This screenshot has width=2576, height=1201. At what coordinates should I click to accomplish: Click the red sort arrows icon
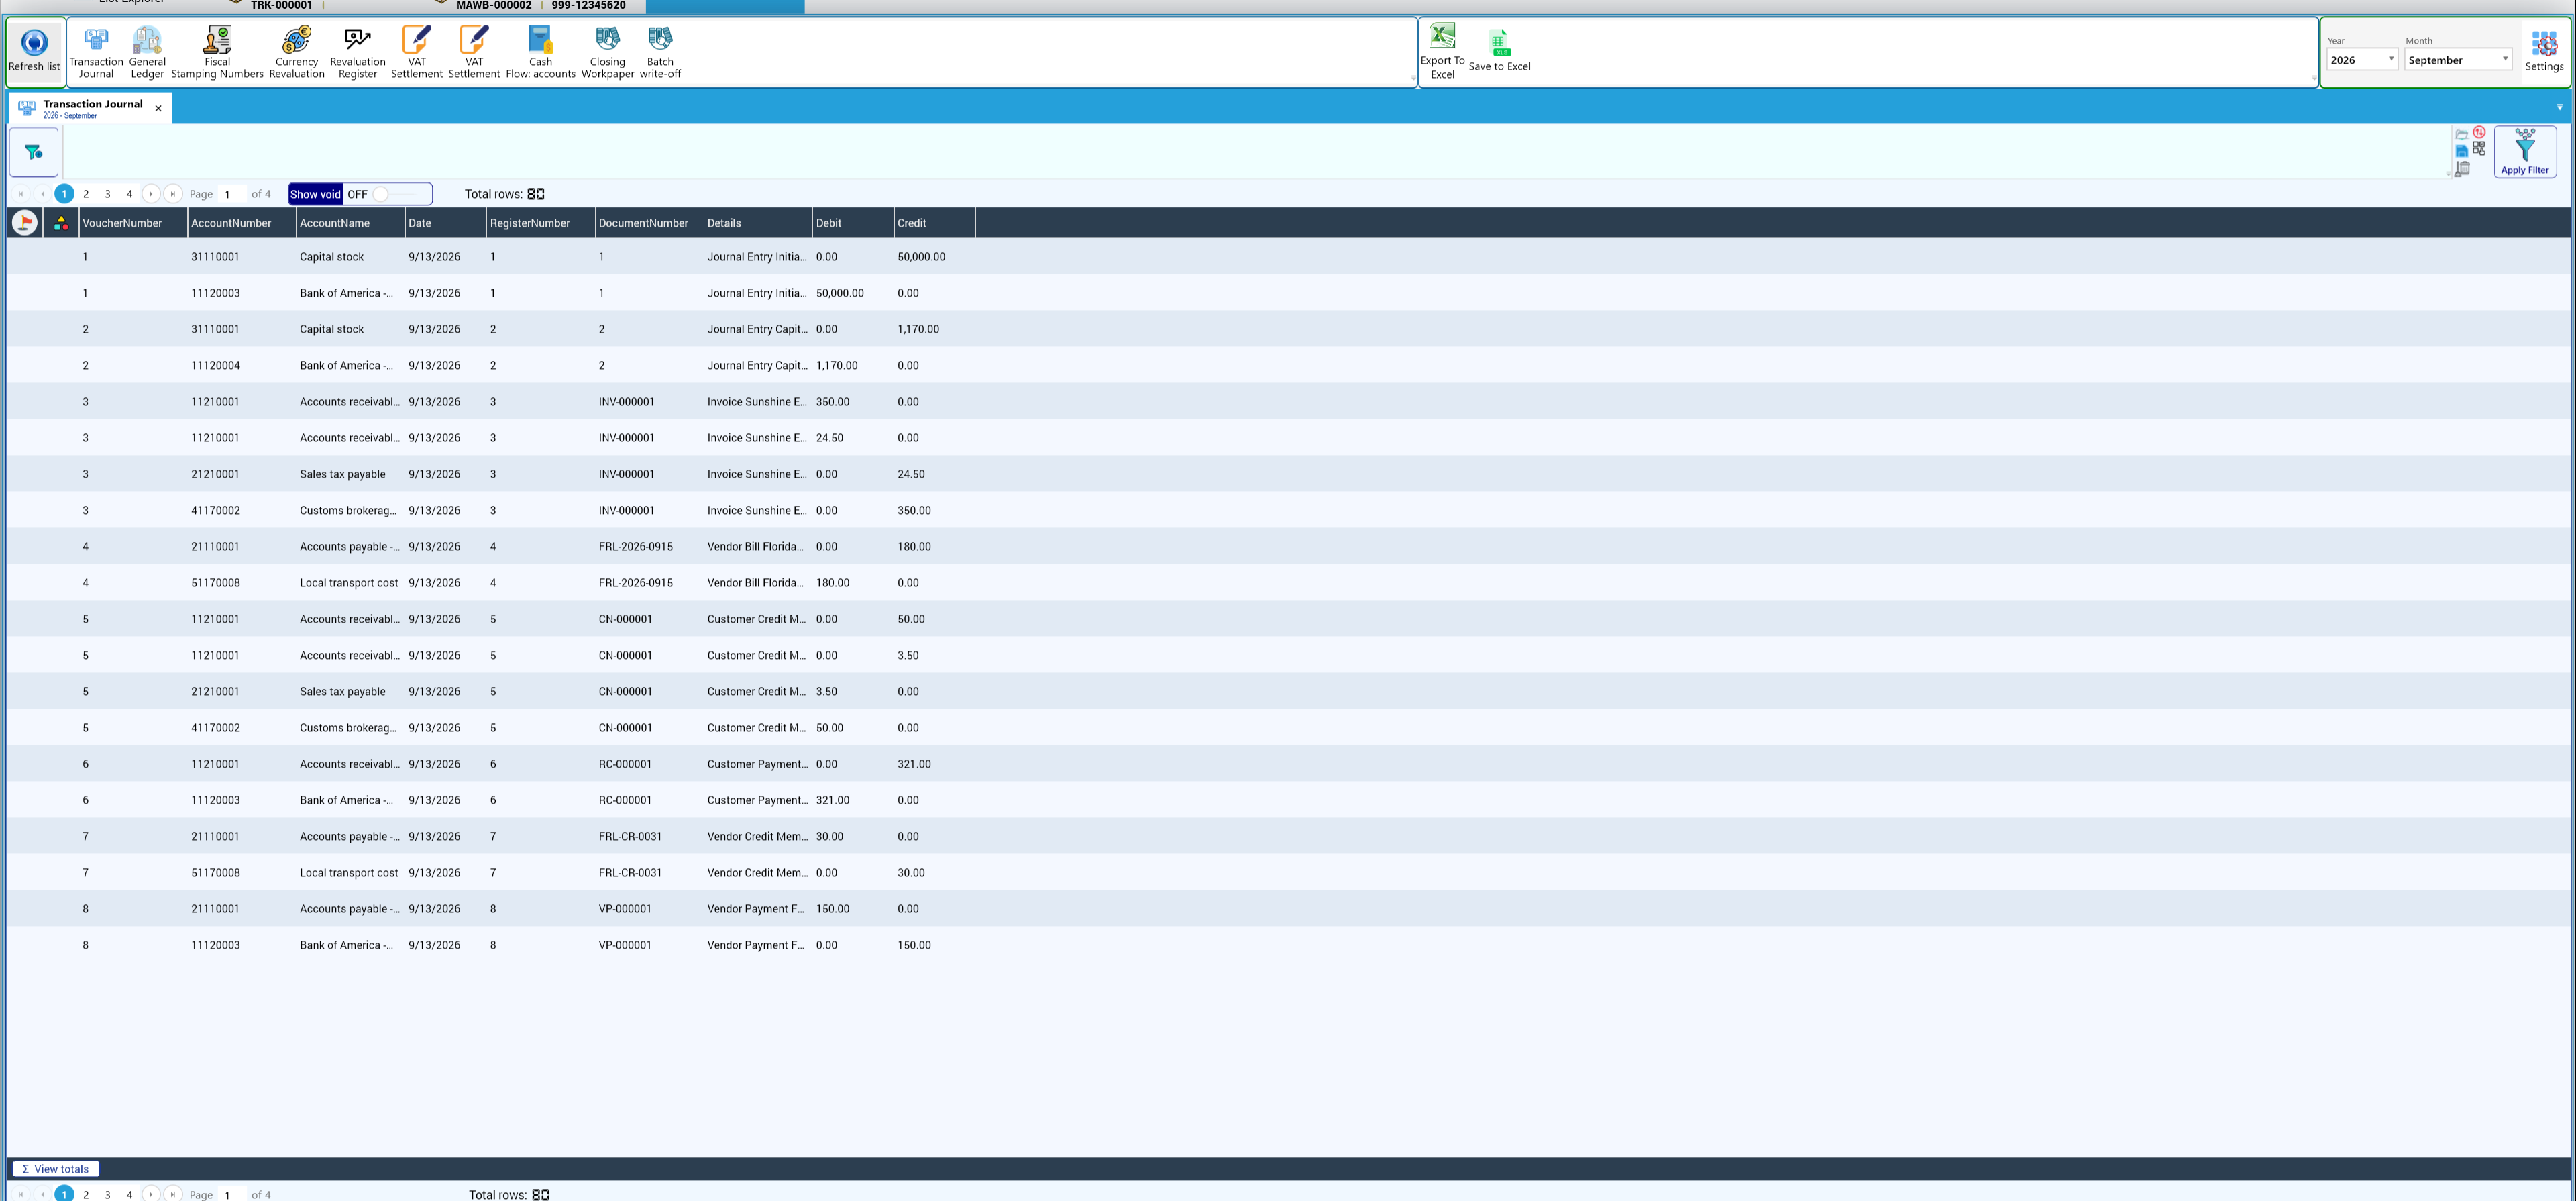[x=2479, y=132]
